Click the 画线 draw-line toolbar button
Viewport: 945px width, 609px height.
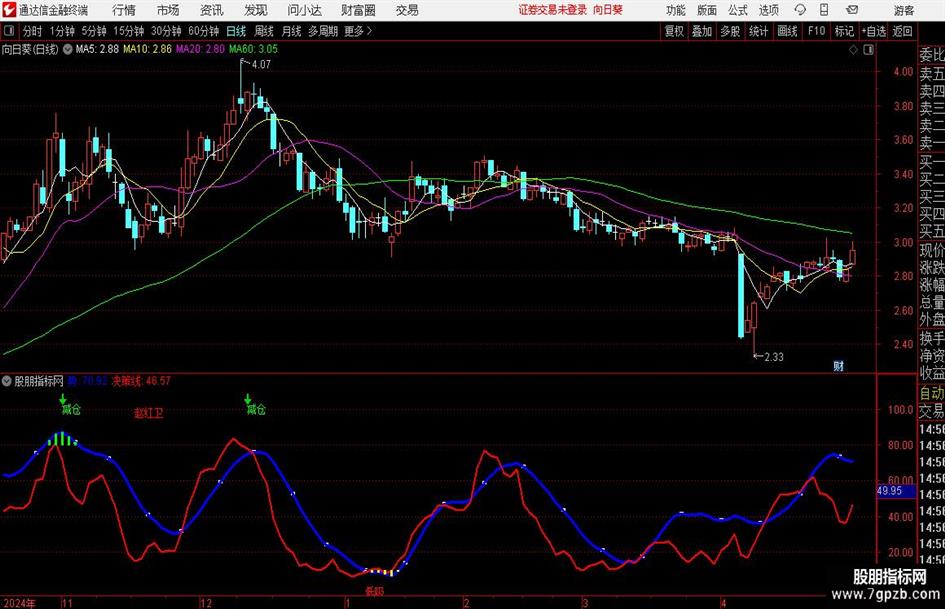787,31
